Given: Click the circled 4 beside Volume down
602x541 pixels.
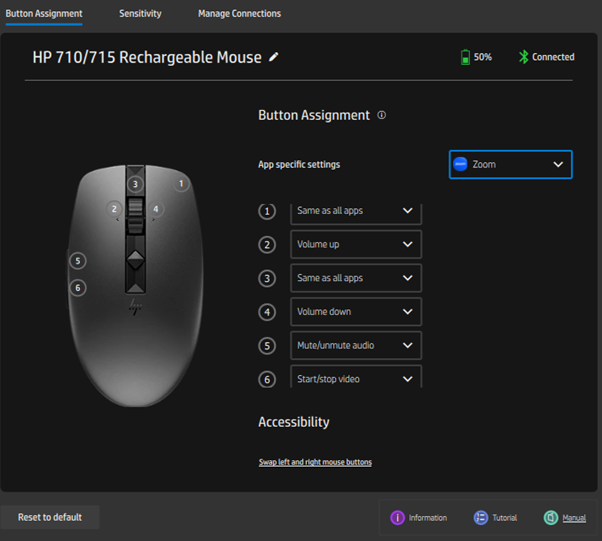Looking at the screenshot, I should [267, 312].
